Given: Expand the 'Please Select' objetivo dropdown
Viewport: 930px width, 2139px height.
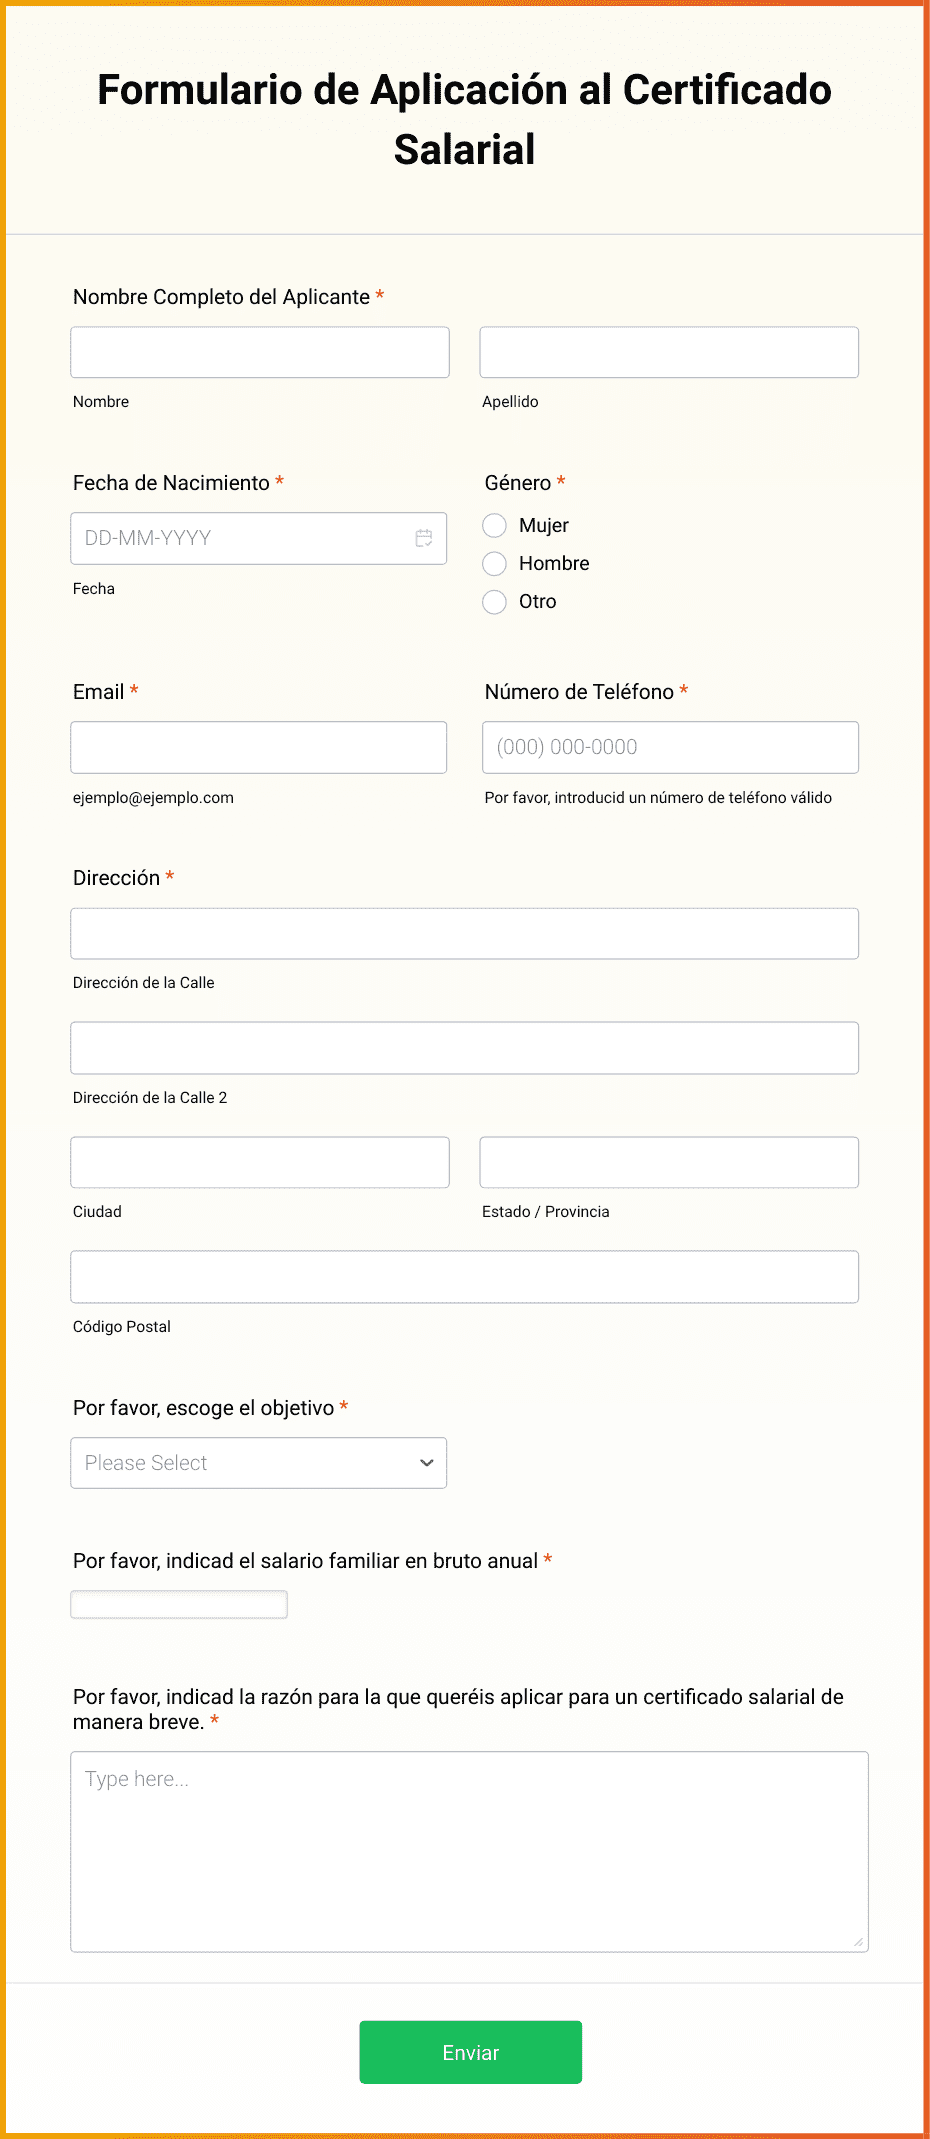Looking at the screenshot, I should tap(259, 1463).
